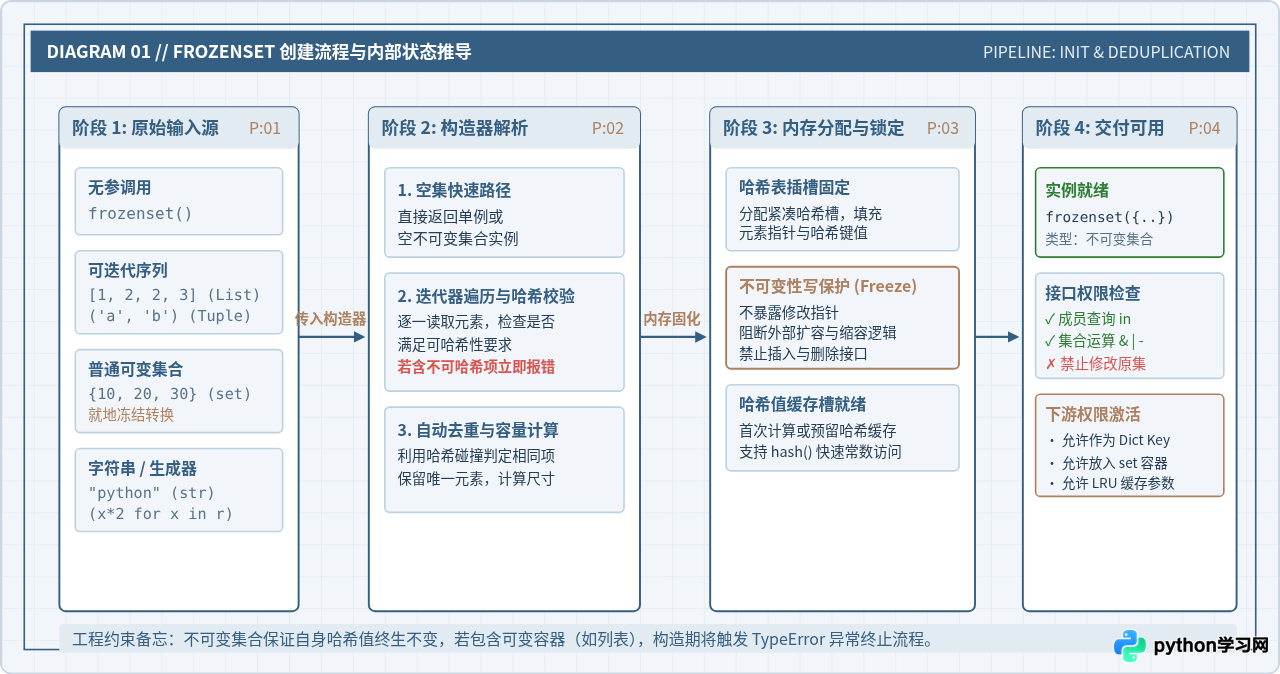Select the green "实例就绪" card title
This screenshot has width=1280, height=674.
point(1077,191)
